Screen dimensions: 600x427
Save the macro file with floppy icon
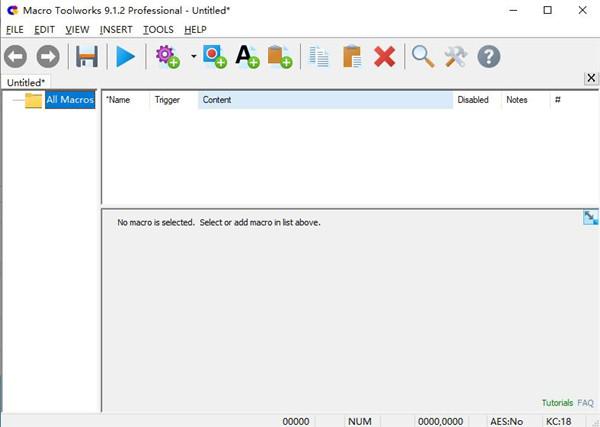click(87, 57)
